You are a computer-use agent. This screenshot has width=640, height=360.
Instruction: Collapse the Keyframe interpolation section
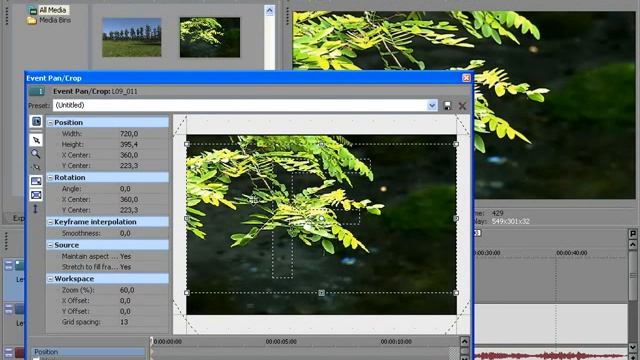(x=50, y=222)
